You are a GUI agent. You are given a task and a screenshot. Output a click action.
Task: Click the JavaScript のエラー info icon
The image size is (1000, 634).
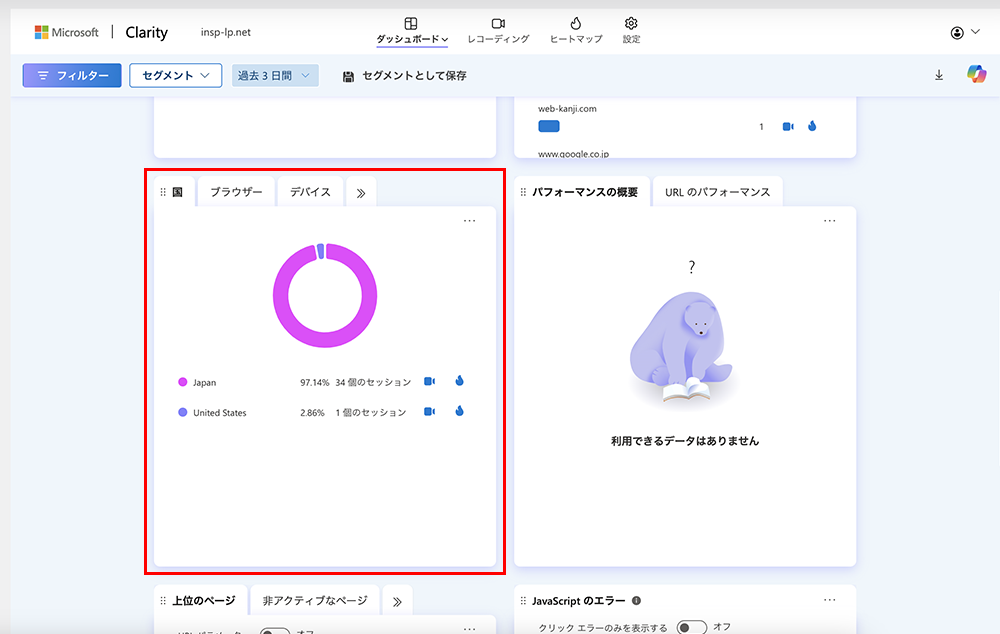(x=636, y=600)
